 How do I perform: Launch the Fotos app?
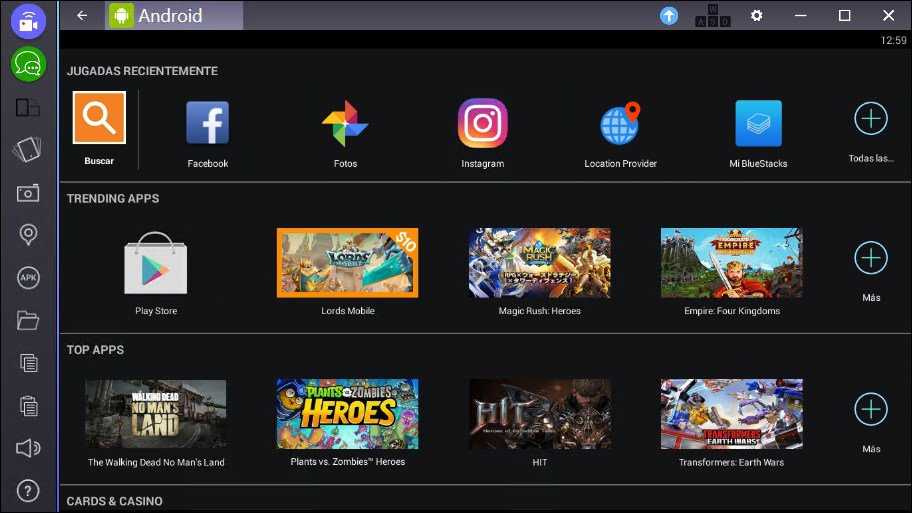[345, 123]
